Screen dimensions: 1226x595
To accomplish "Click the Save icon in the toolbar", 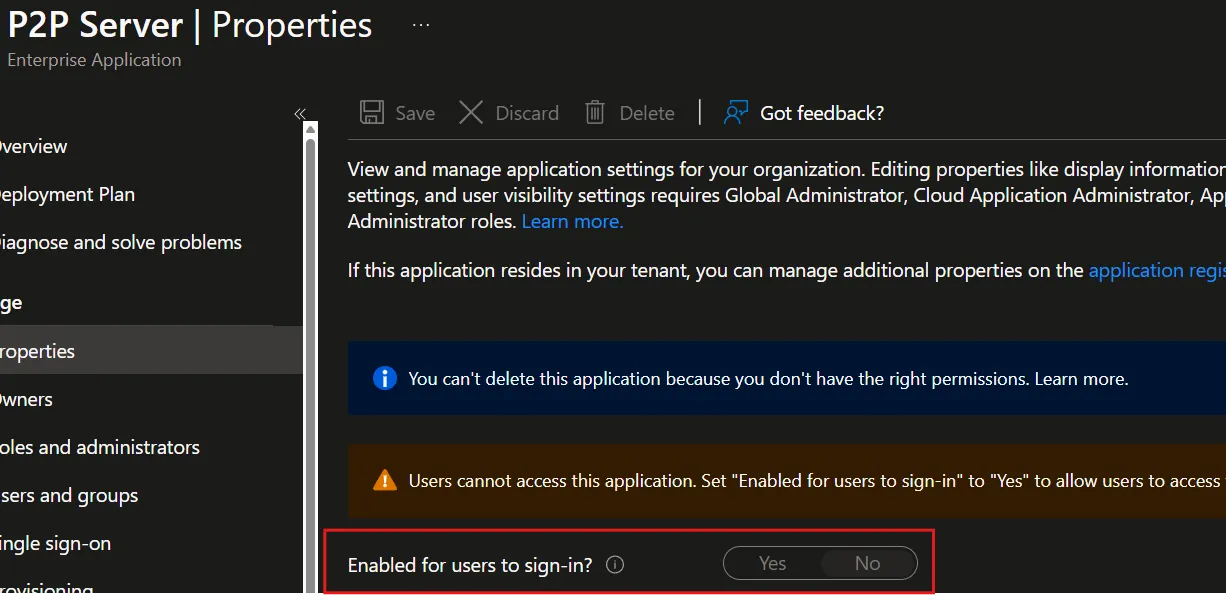I will tap(372, 112).
